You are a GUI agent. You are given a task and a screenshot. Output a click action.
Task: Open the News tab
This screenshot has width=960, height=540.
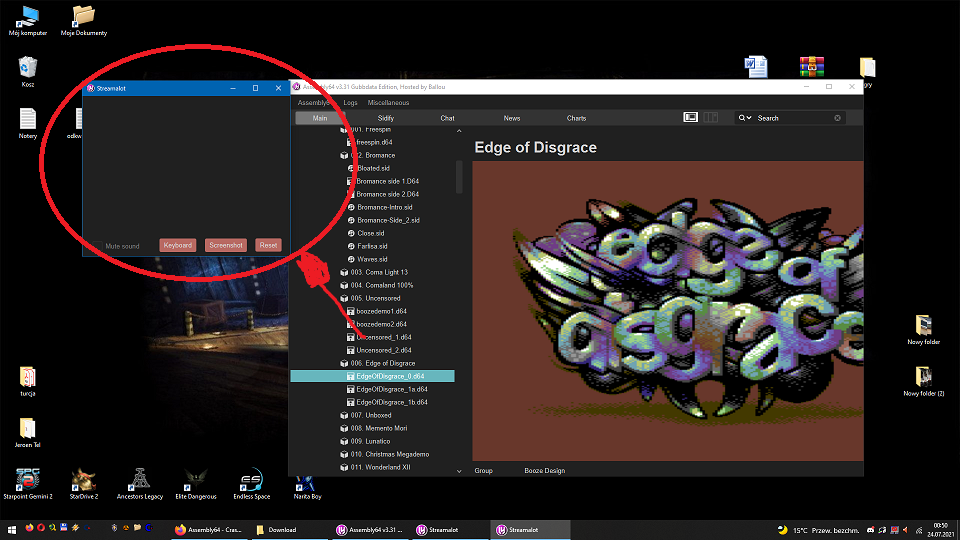click(x=512, y=118)
